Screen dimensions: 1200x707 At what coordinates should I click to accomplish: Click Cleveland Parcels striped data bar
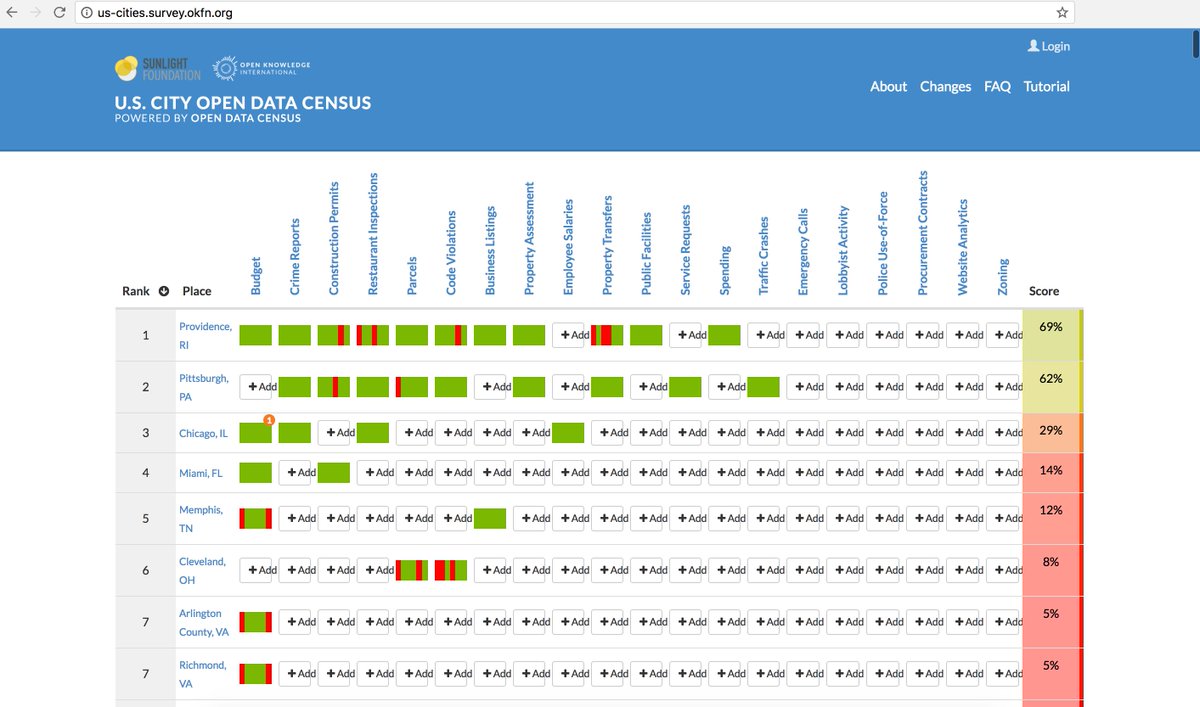[412, 570]
